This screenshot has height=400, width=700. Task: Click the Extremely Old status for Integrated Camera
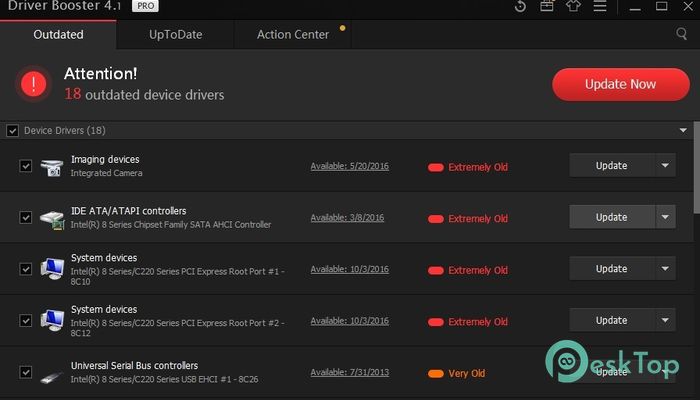click(467, 167)
